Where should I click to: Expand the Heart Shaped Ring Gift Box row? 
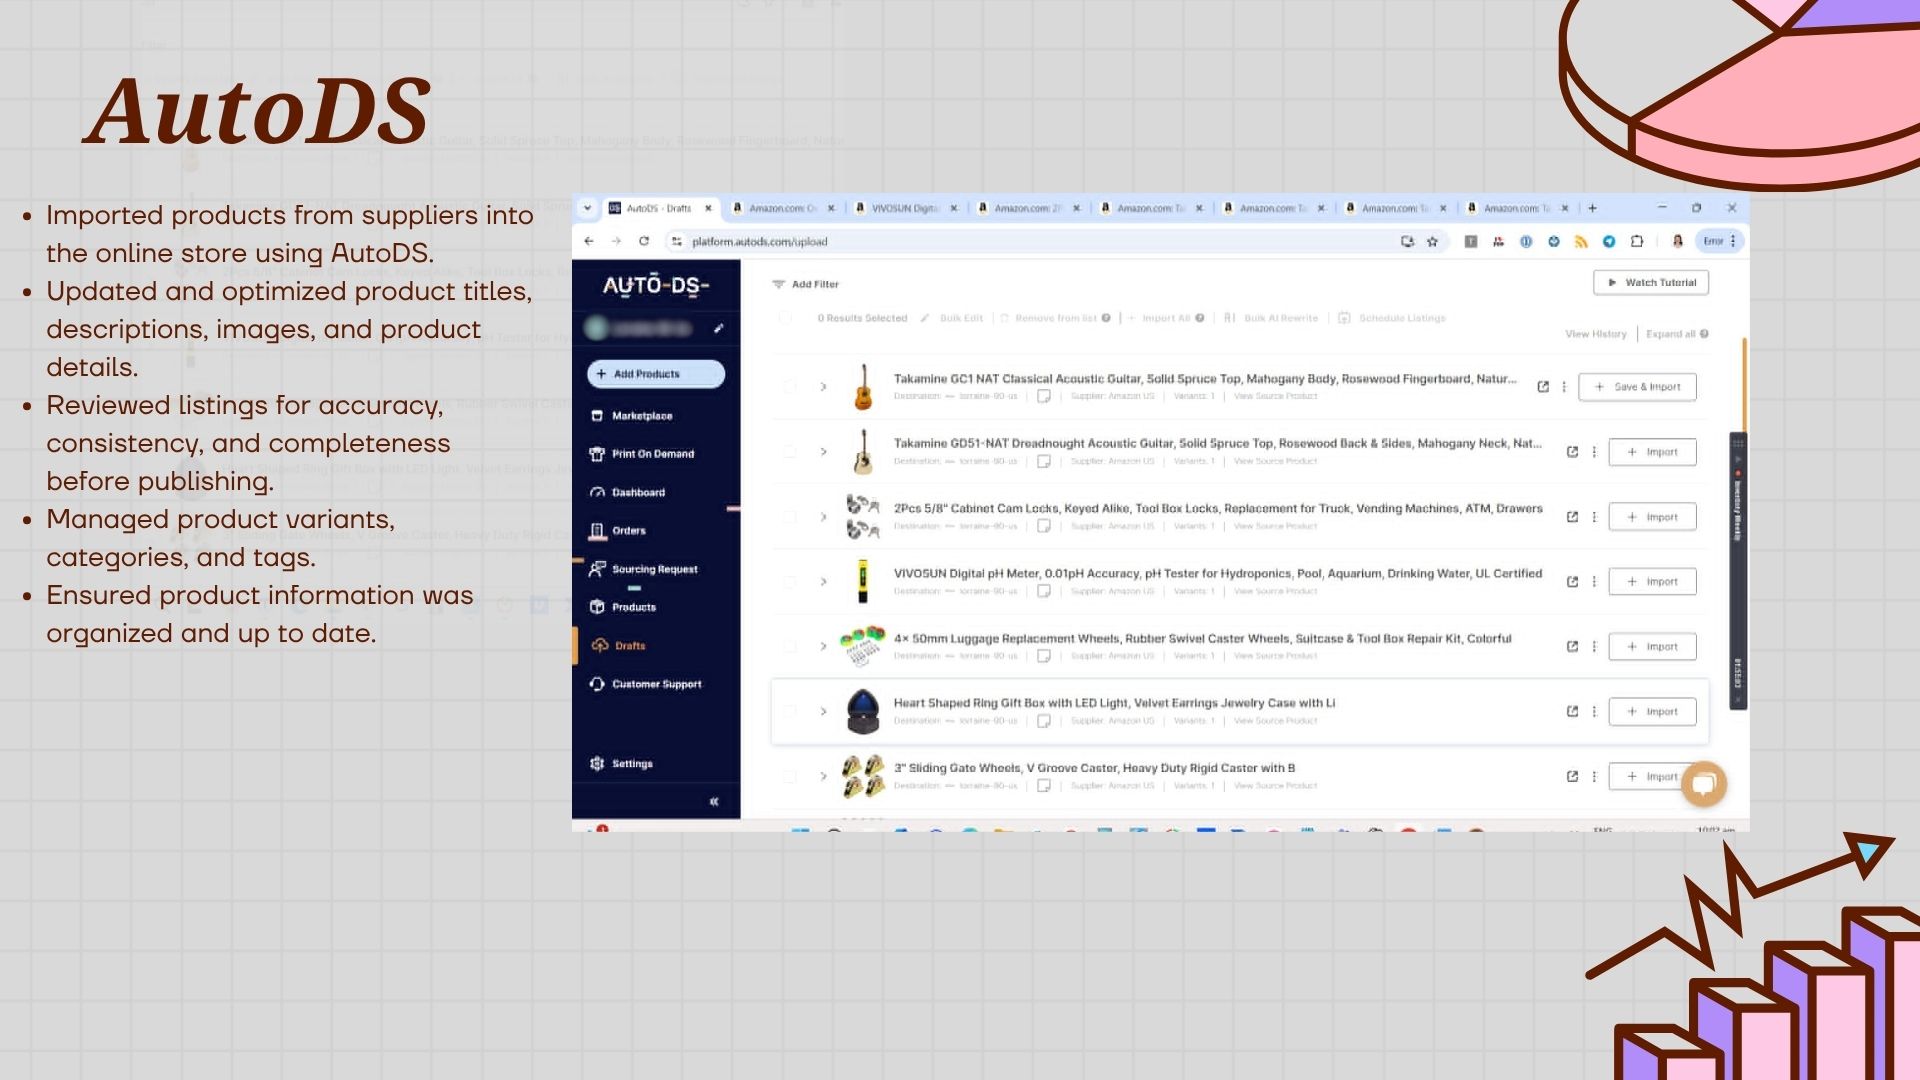click(x=823, y=712)
